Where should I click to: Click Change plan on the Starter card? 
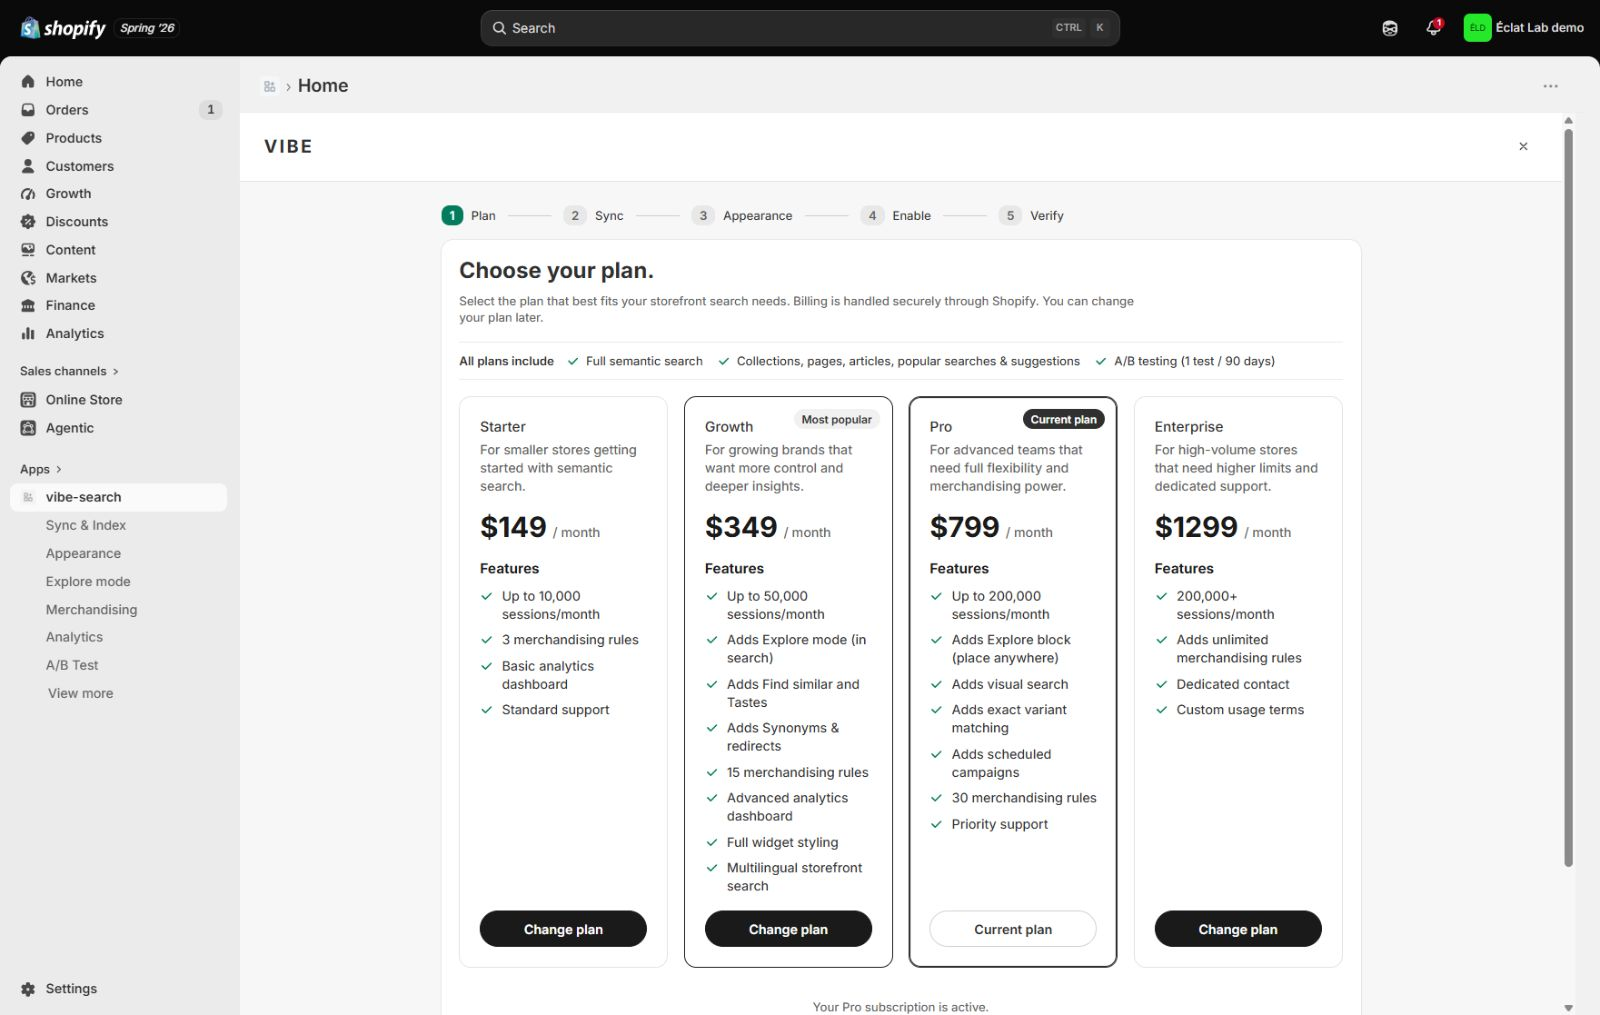tap(563, 929)
